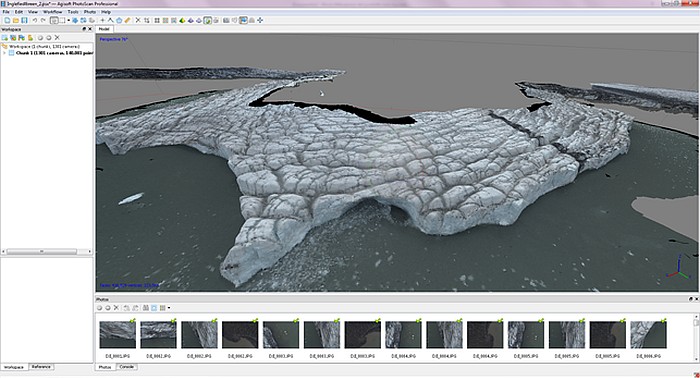Activate the Move Region tool
700x378 pixels.
click(75, 20)
